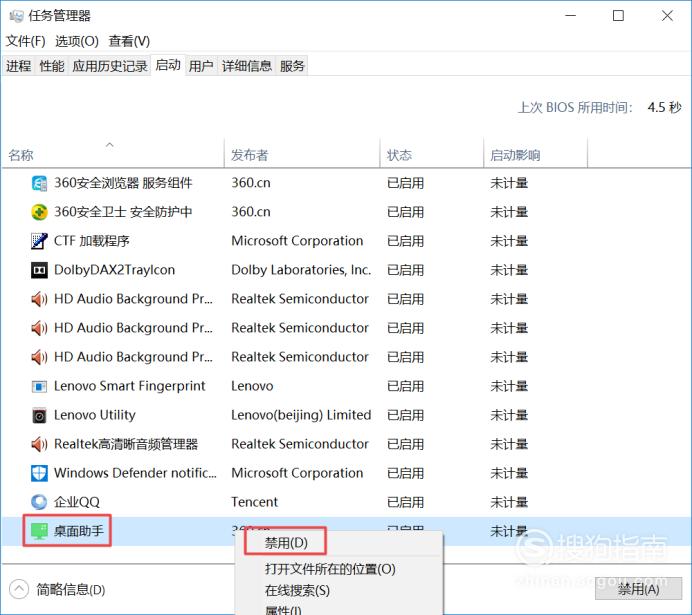Click the sort arrow above 名称 column

(x=110, y=144)
